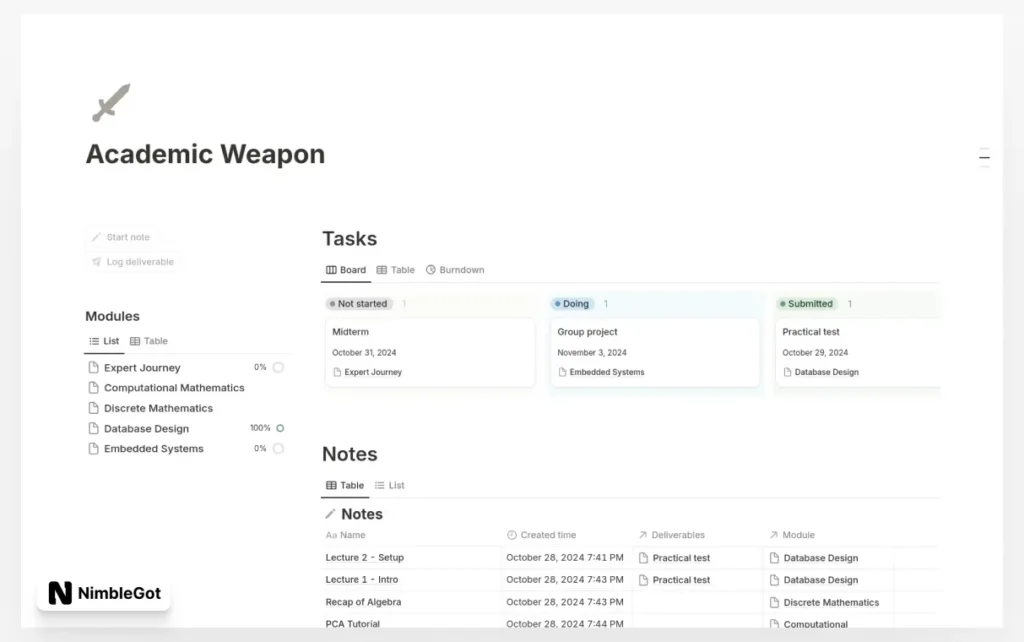Click the page icon on Midterm card
Screen dimensions: 1024x642
point(337,372)
